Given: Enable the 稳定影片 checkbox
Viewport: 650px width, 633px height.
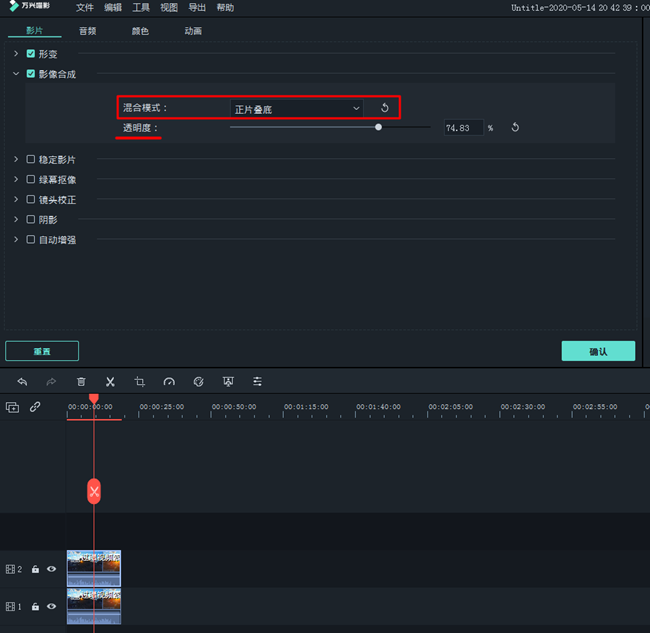Looking at the screenshot, I should point(31,159).
